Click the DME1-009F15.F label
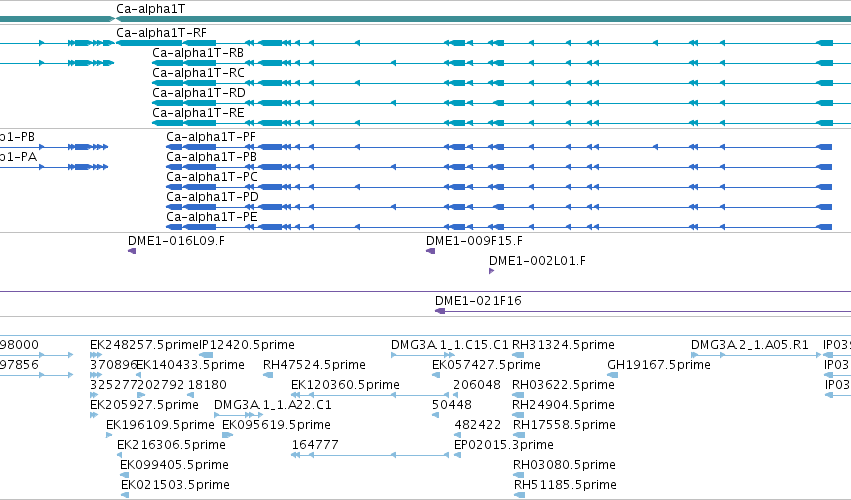851x500 pixels. [474, 241]
